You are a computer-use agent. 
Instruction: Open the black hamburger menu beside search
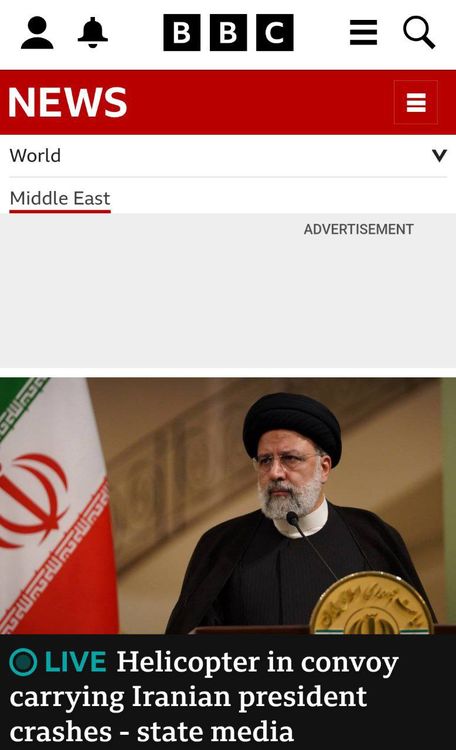[364, 33]
